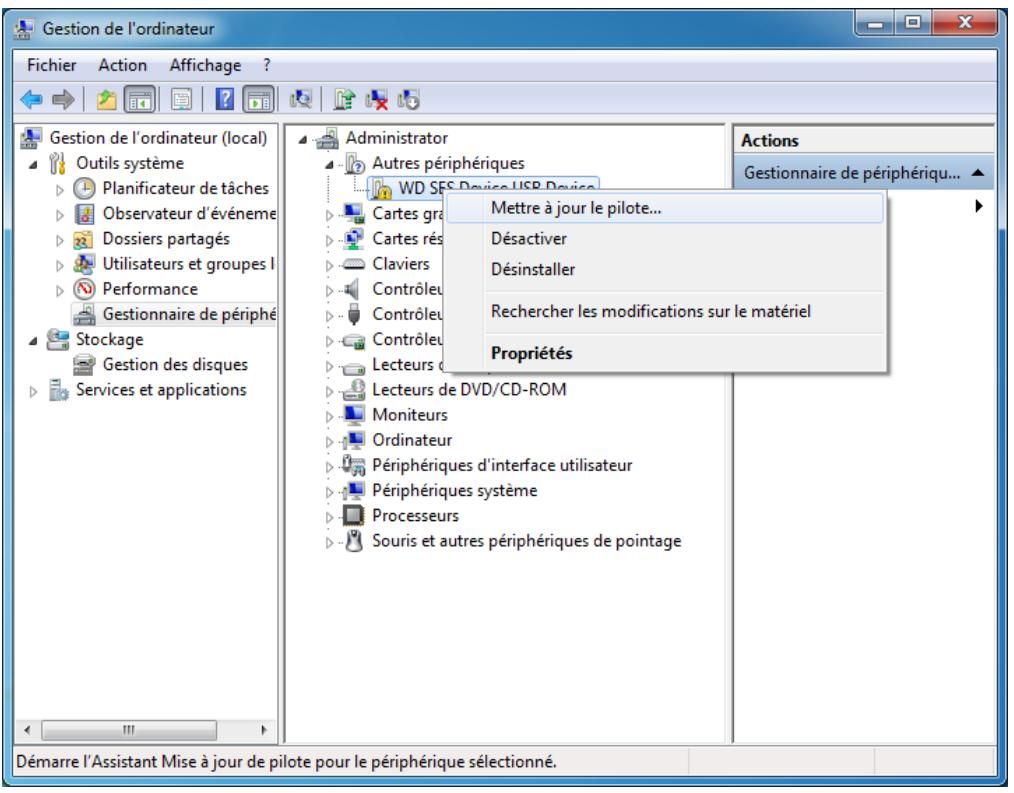Expand Dossiers partagés node
The image size is (1014, 793).
[x=59, y=241]
